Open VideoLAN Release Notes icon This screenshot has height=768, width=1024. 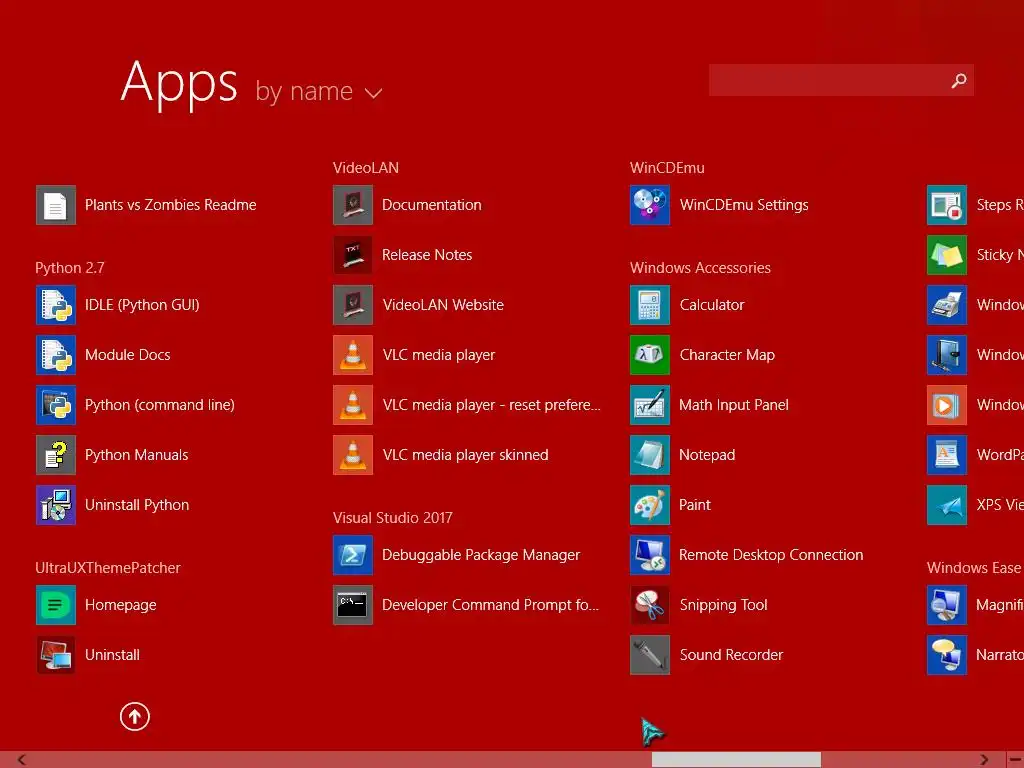tap(353, 255)
